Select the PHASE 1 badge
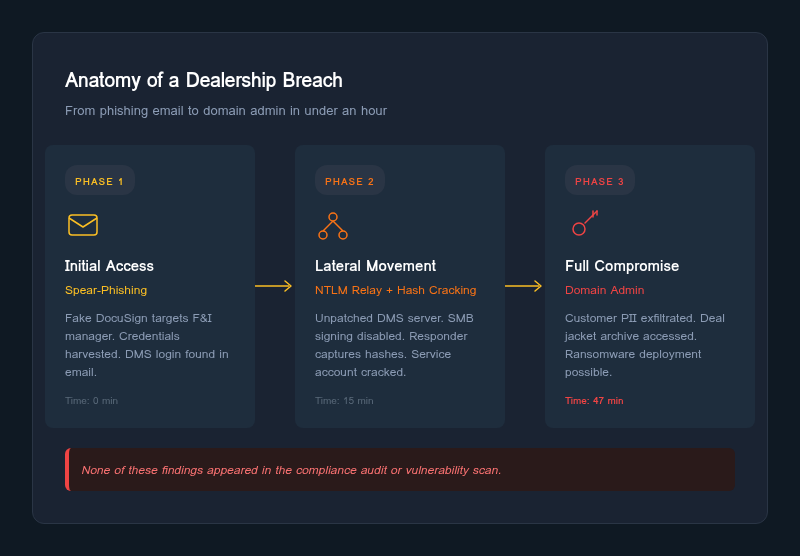 pyautogui.click(x=100, y=181)
